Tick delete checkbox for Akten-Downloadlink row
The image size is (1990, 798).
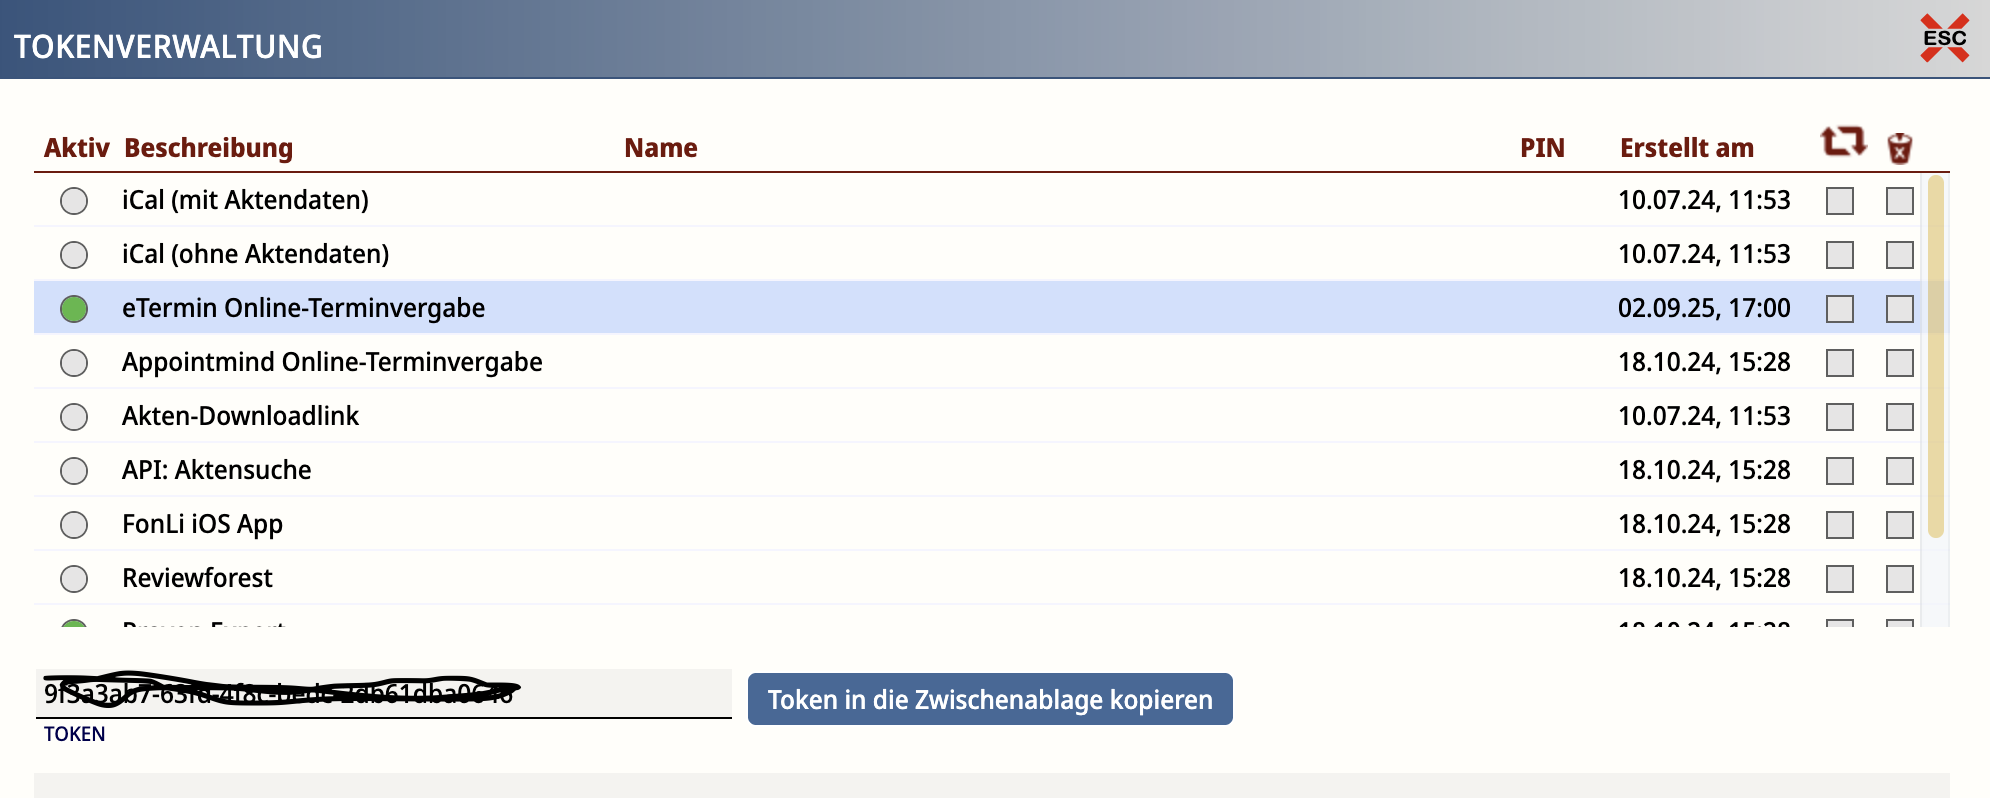click(1899, 417)
